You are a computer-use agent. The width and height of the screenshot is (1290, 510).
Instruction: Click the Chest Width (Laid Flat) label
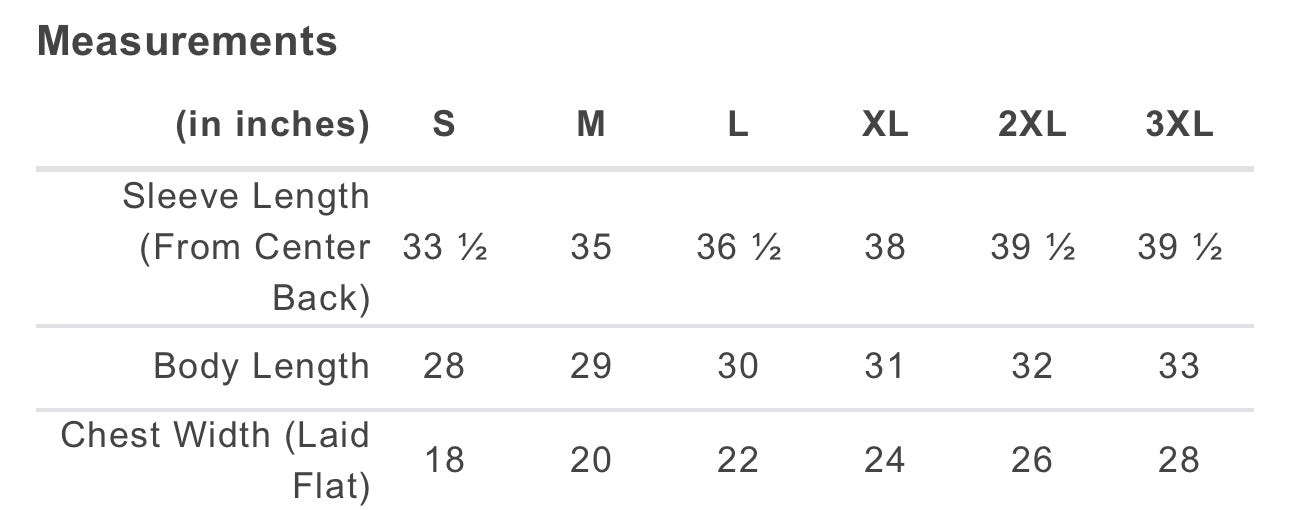pyautogui.click(x=215, y=460)
